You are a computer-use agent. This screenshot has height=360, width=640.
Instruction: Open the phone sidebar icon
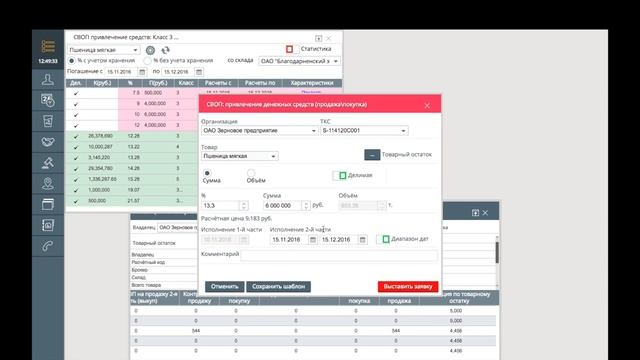48,246
